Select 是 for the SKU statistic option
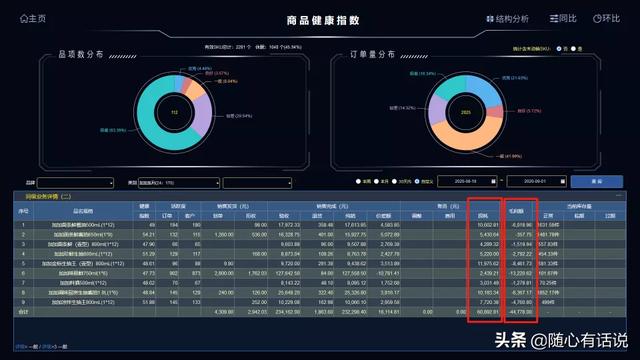640x360 pixels. 573,49
